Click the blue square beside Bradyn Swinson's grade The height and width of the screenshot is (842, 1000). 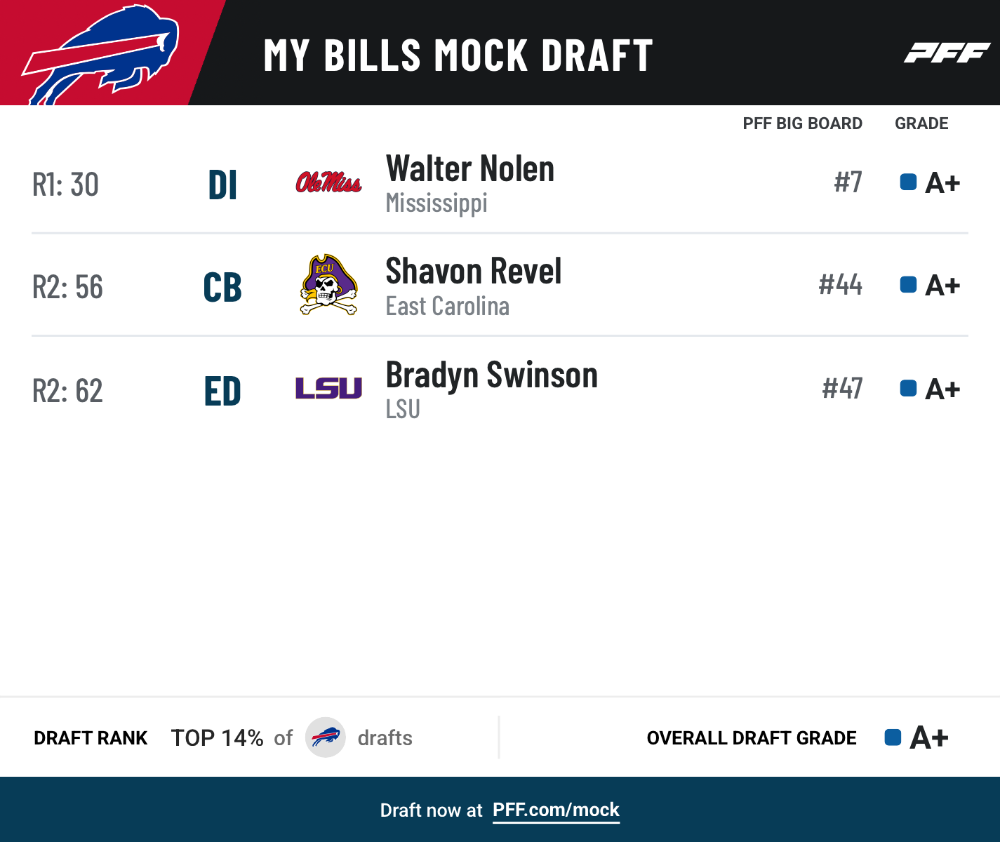click(x=908, y=388)
